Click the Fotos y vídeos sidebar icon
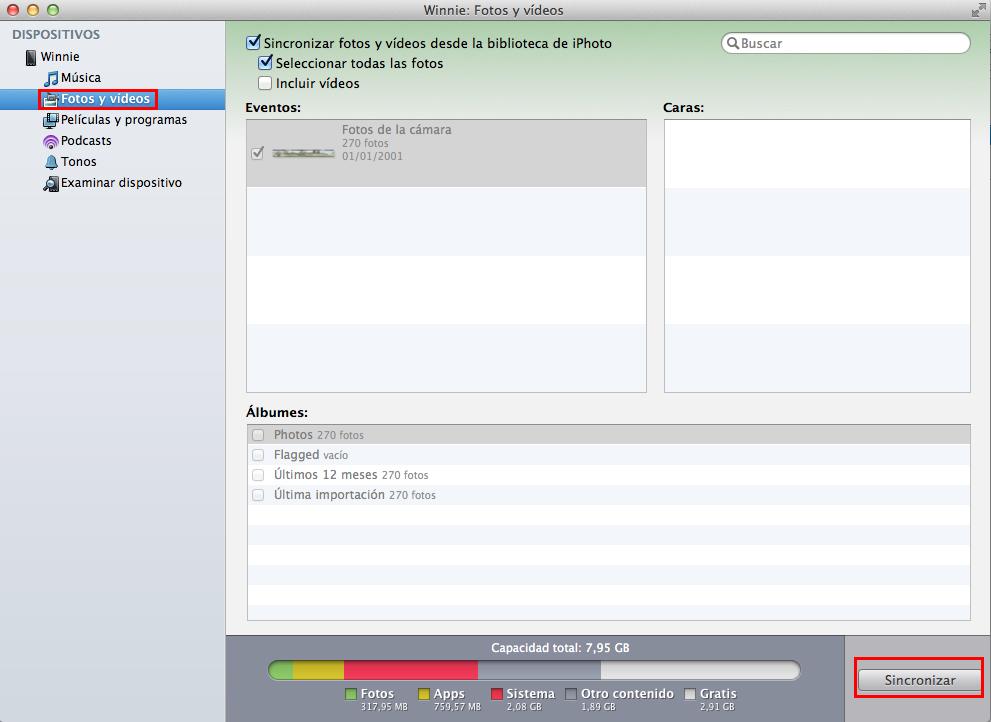 [50, 99]
